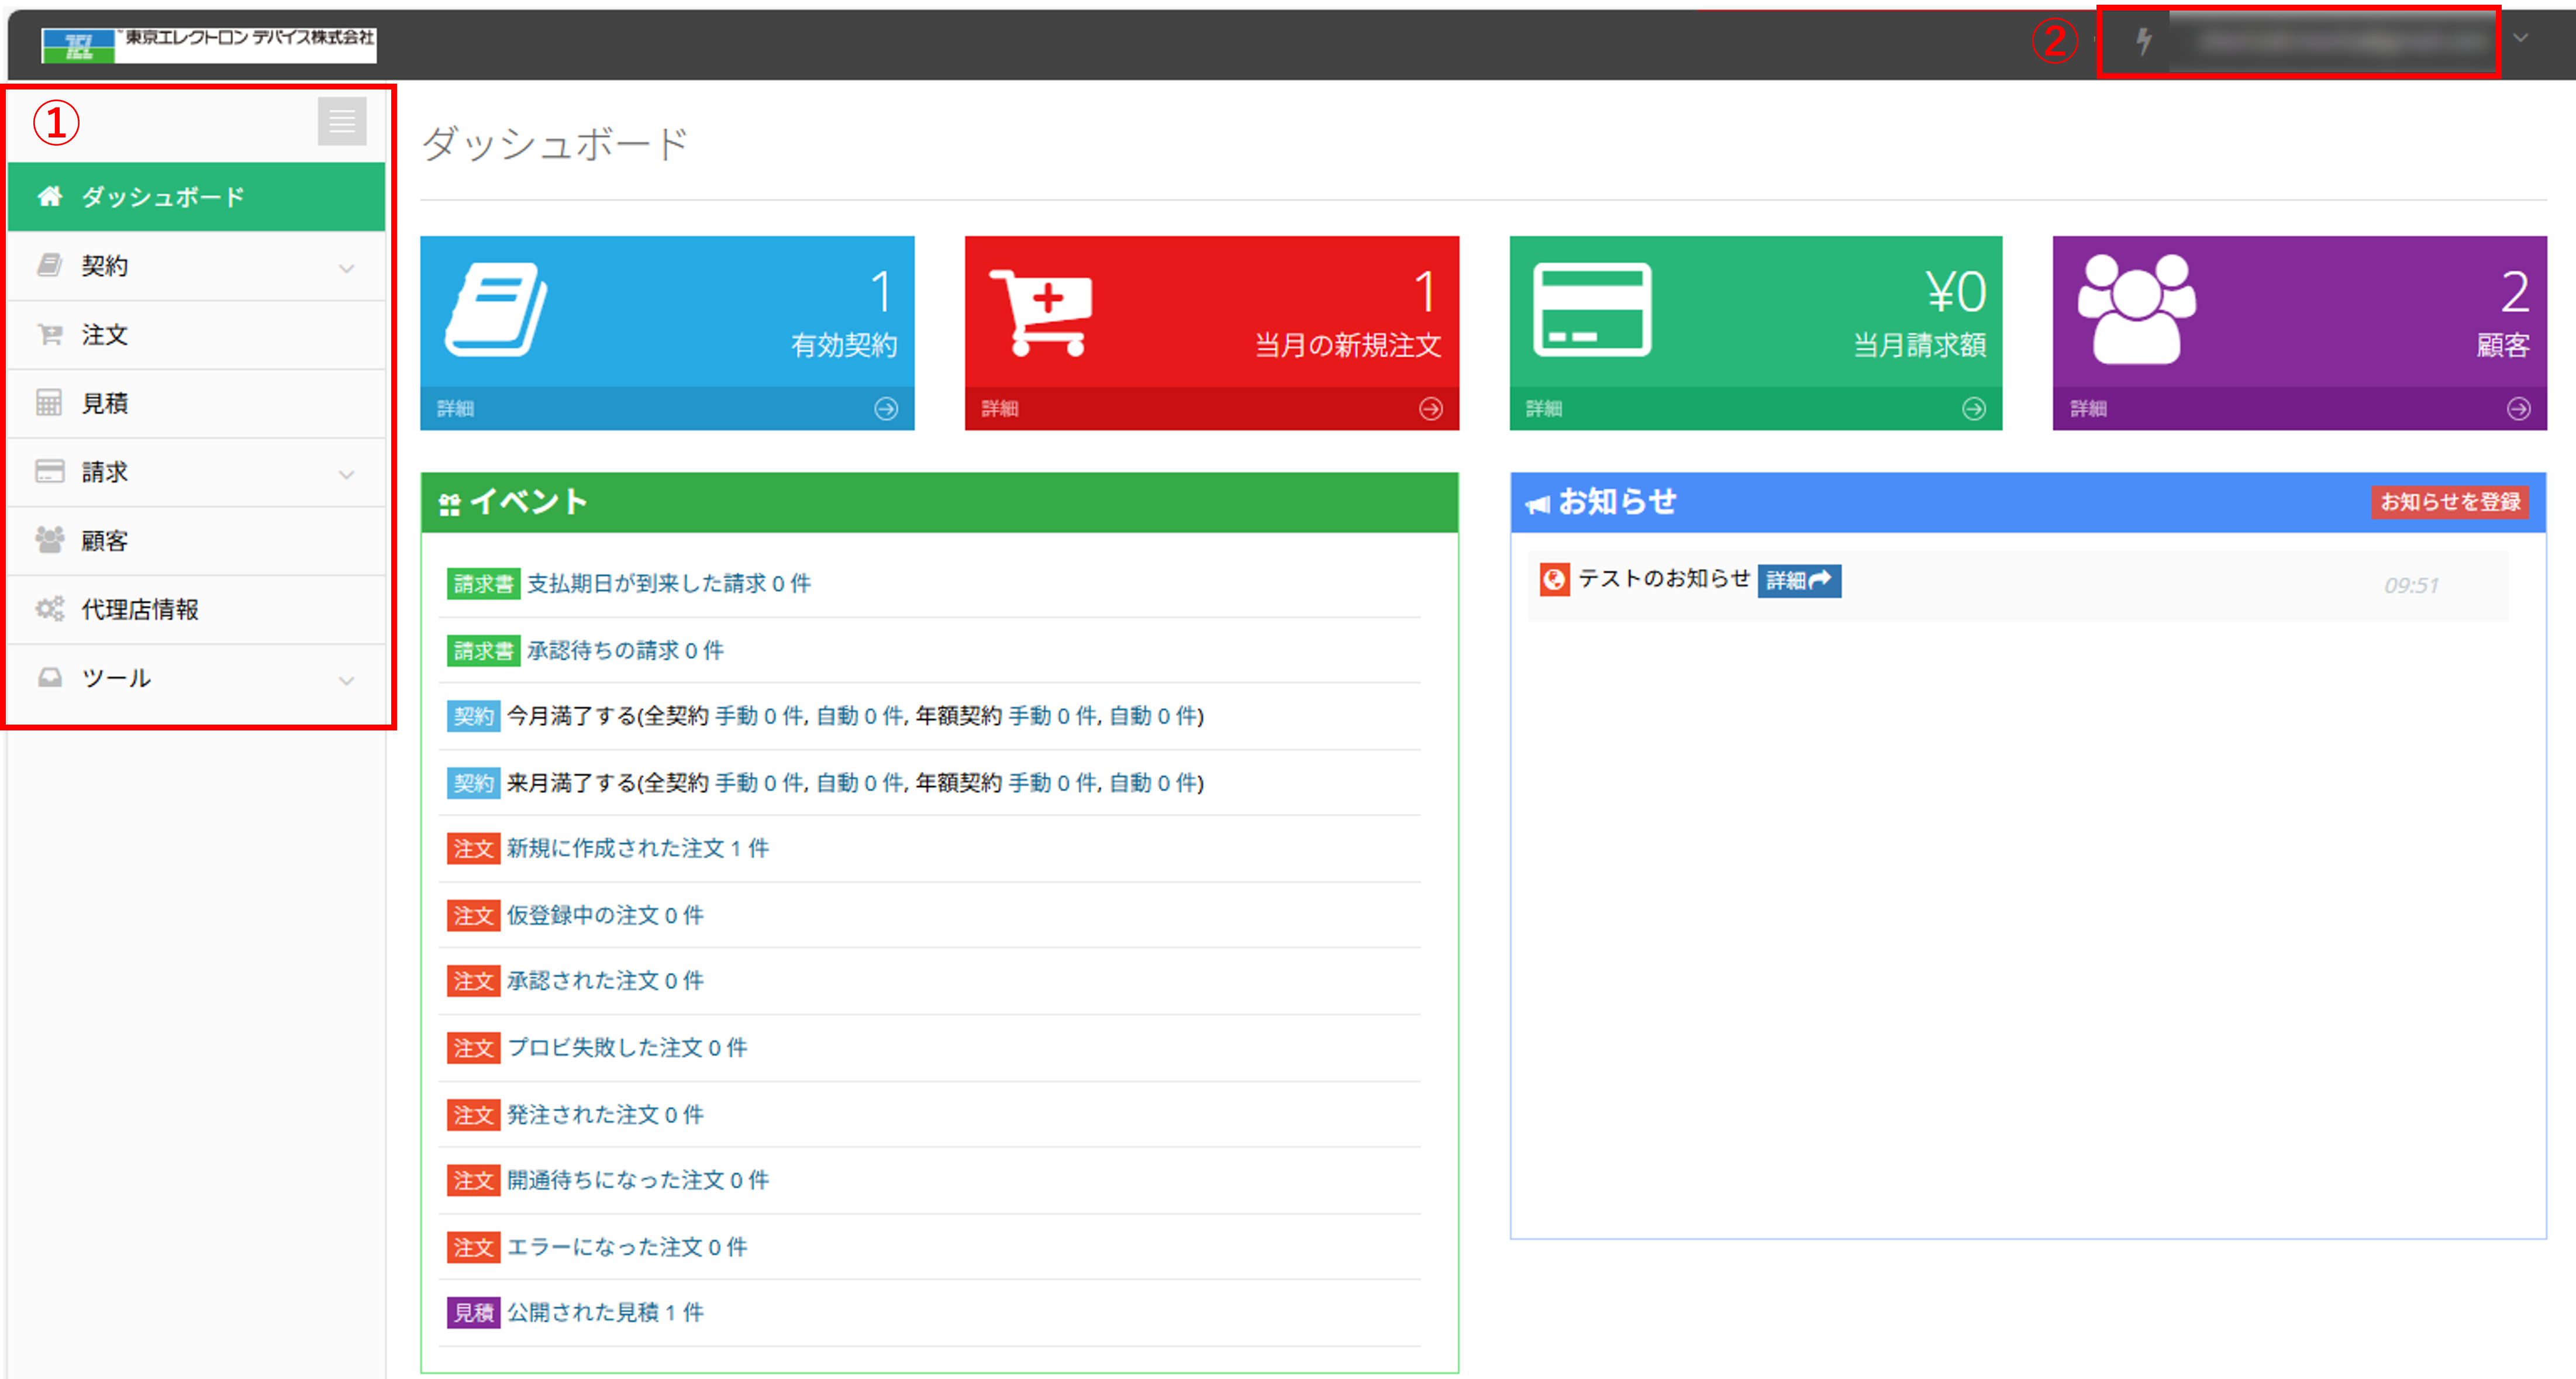The width and height of the screenshot is (2576, 1379).
Task: Open 新規に作成された注文 1 件 link
Action: point(637,849)
